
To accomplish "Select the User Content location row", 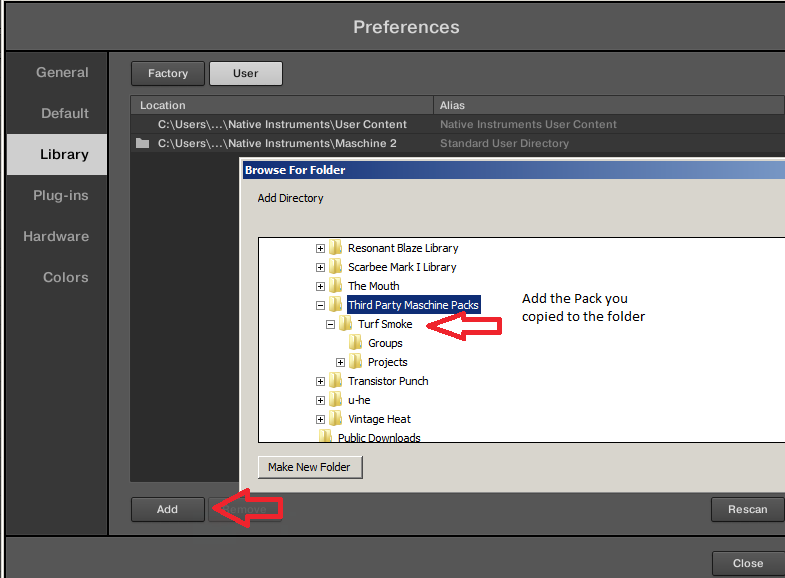I will (x=283, y=125).
